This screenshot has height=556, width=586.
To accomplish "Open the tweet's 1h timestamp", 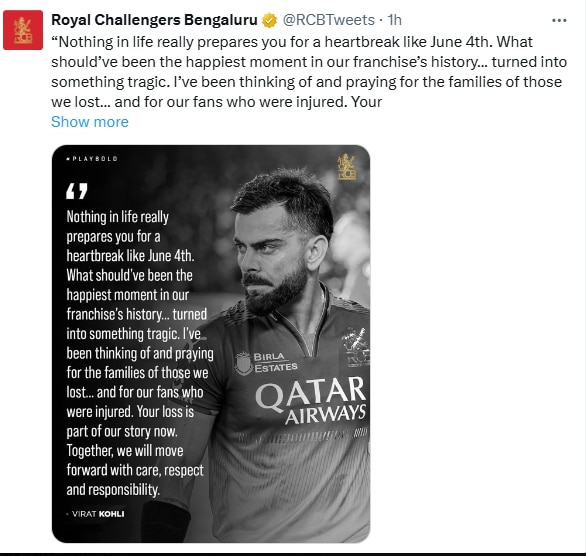I will pyautogui.click(x=394, y=20).
